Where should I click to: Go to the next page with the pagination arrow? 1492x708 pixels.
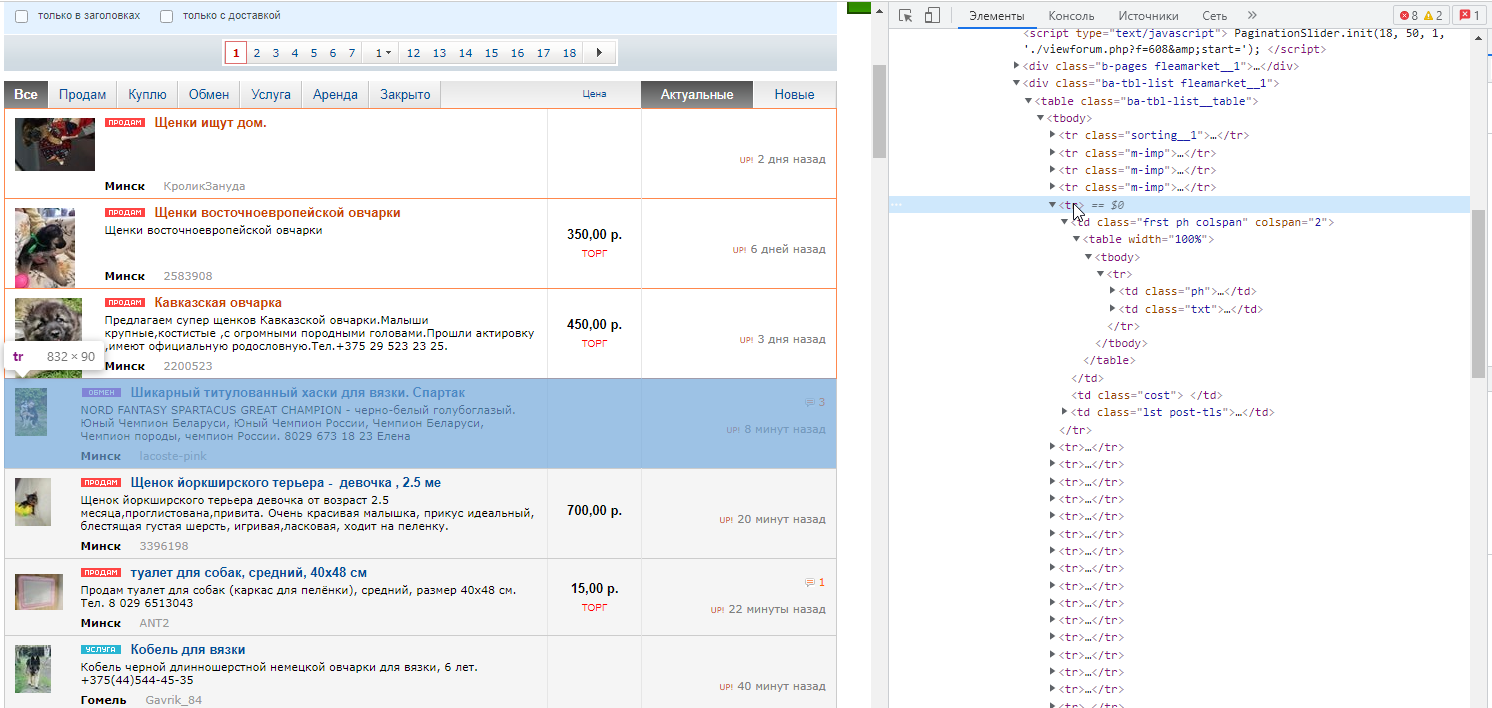599,53
